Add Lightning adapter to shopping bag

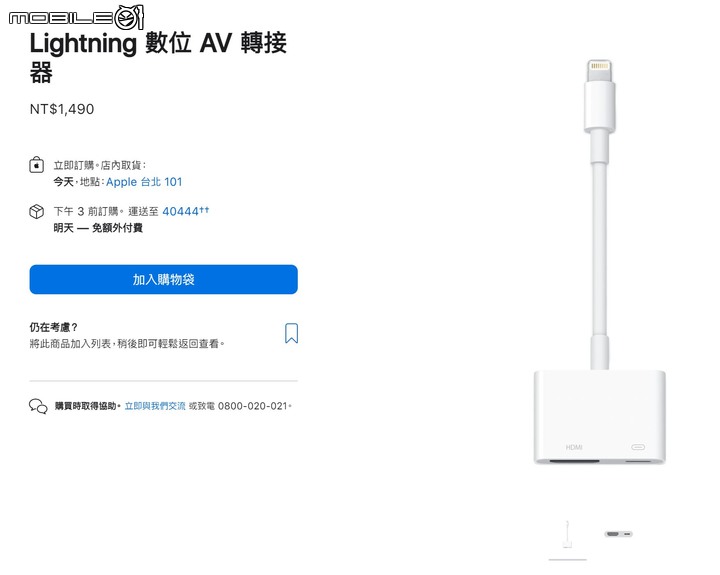point(163,279)
